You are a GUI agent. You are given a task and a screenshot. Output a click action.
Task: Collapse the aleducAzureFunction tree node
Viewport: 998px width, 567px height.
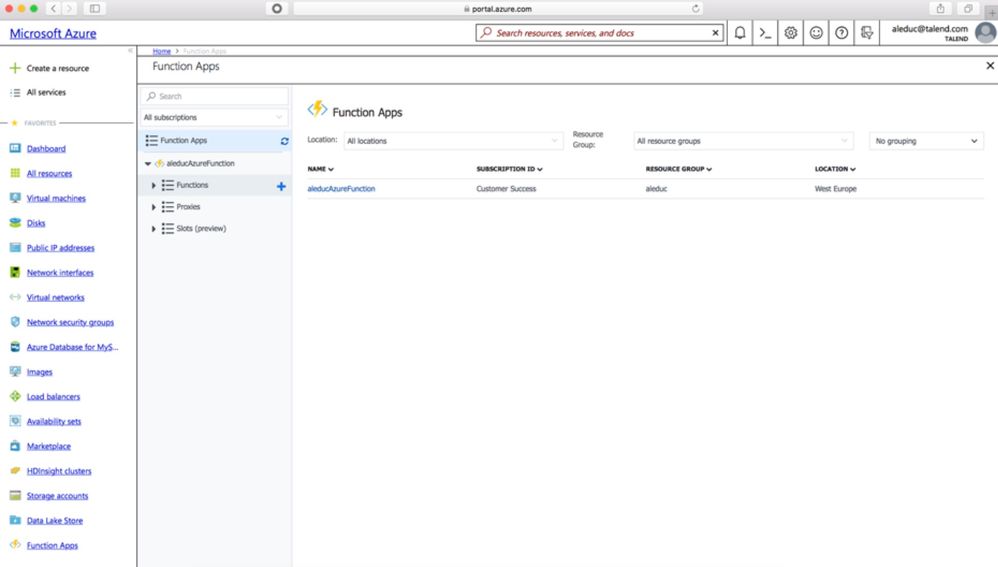point(148,164)
